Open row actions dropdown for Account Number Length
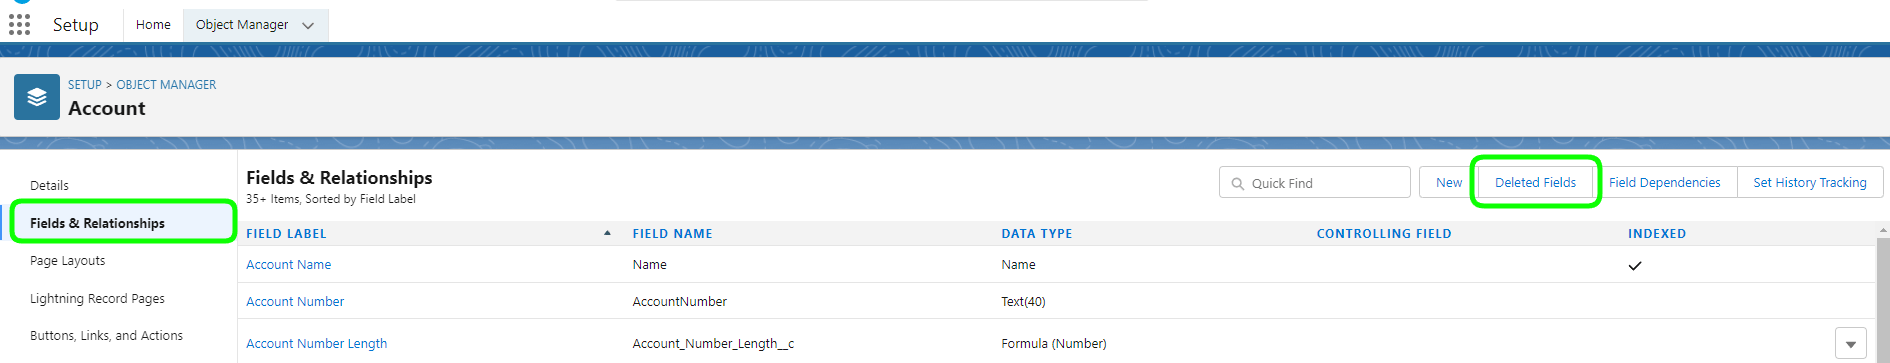 point(1851,343)
